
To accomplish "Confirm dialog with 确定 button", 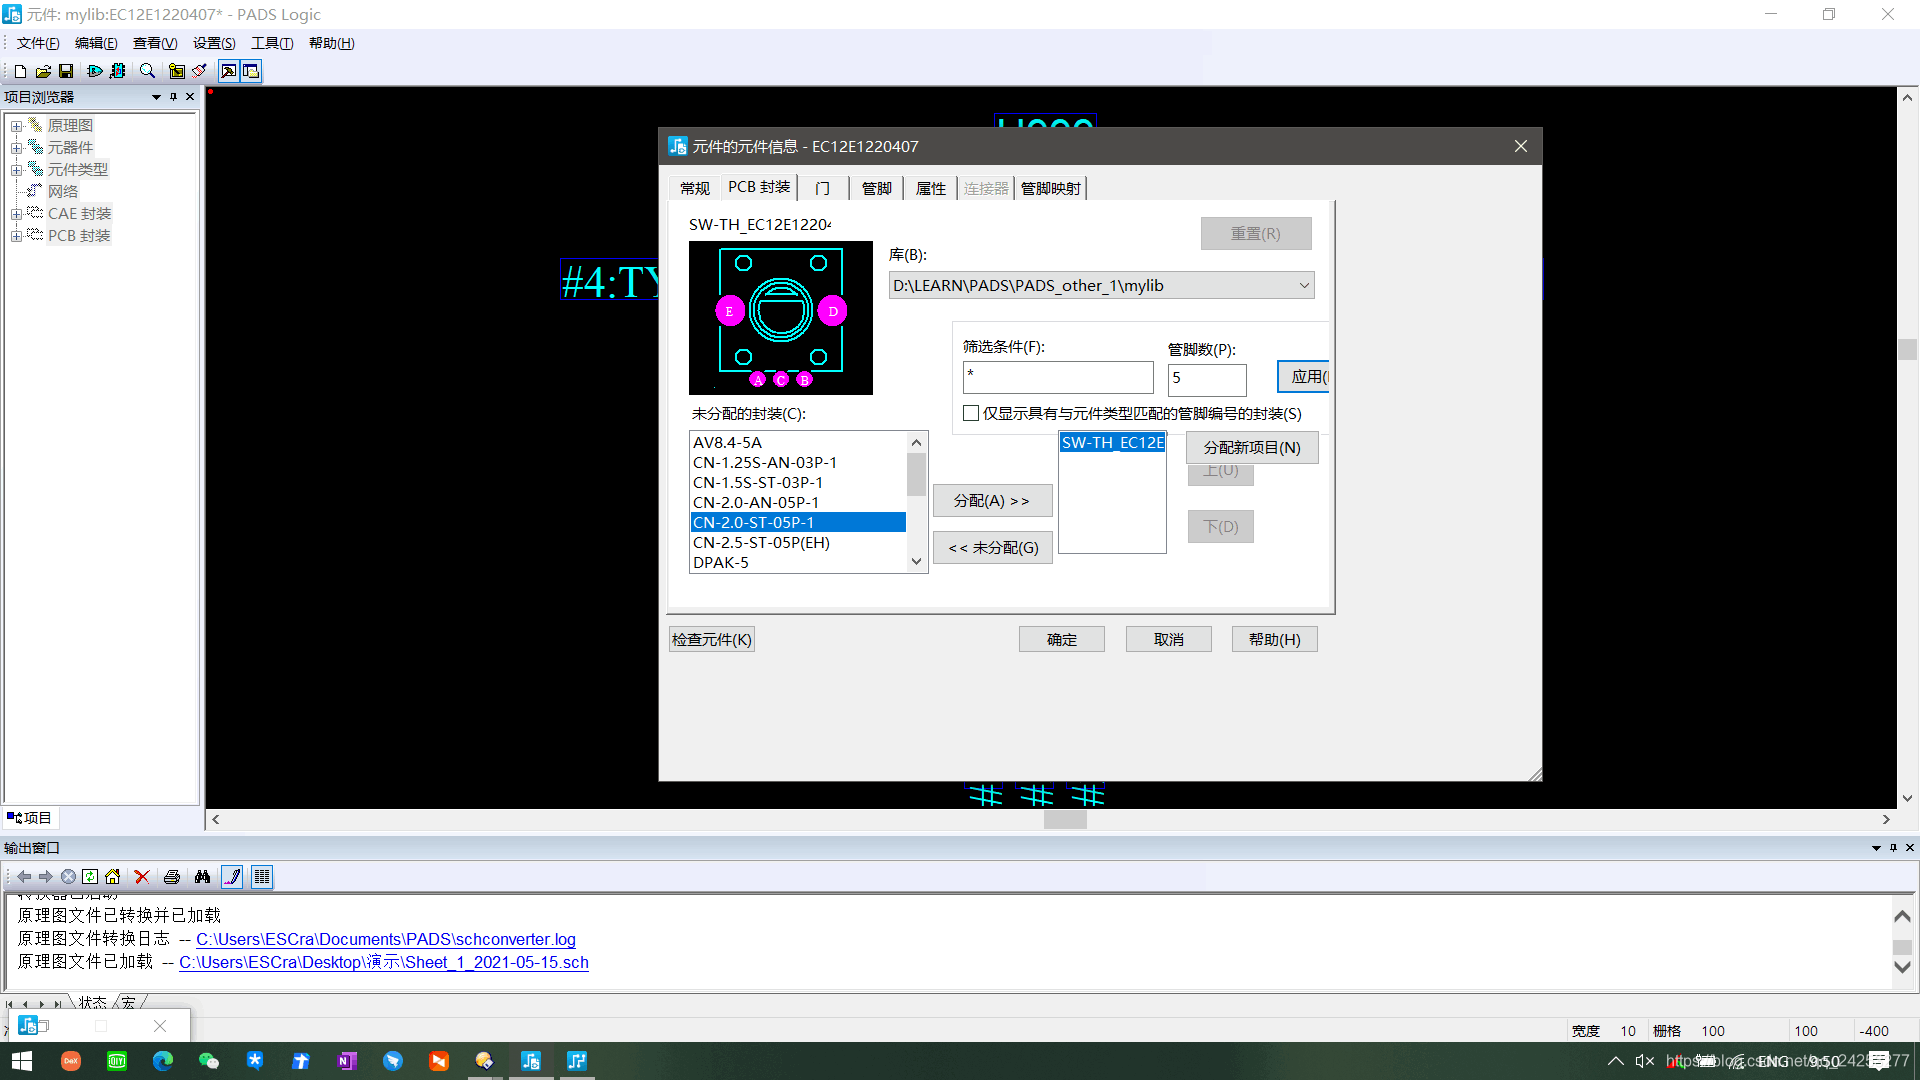I will click(1062, 640).
